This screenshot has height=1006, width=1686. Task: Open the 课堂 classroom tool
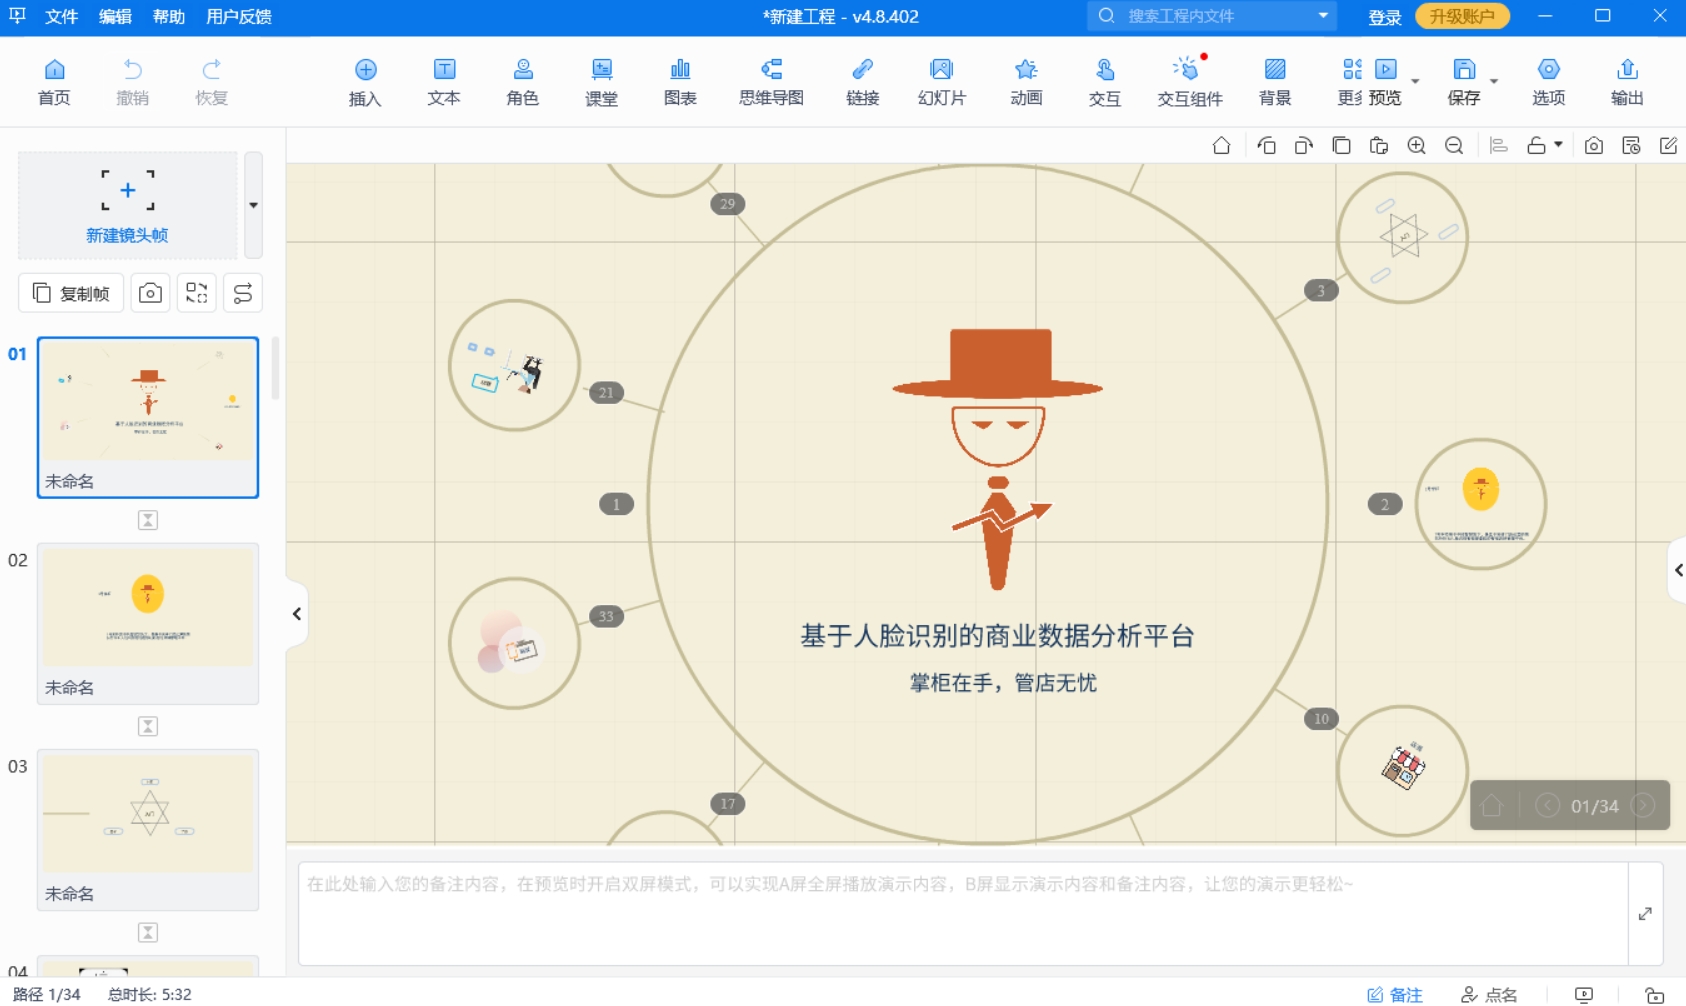click(601, 82)
